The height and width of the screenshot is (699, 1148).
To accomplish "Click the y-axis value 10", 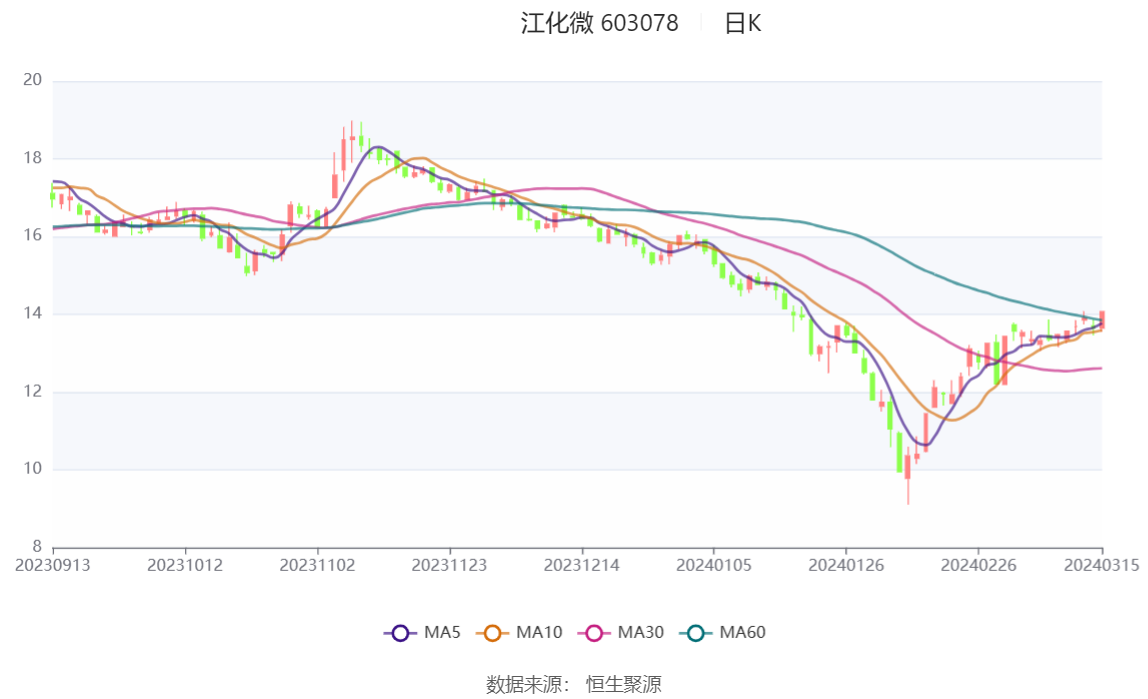I will (32, 468).
